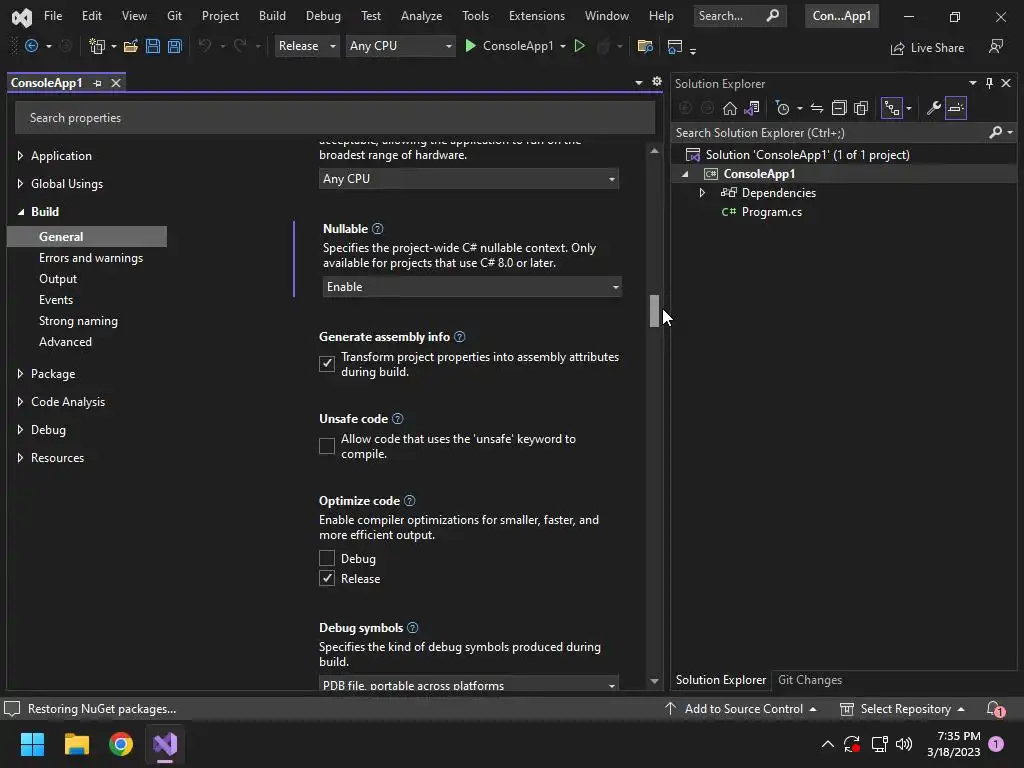This screenshot has width=1024, height=768.
Task: Expand the Application properties section
Action: (x=20, y=155)
